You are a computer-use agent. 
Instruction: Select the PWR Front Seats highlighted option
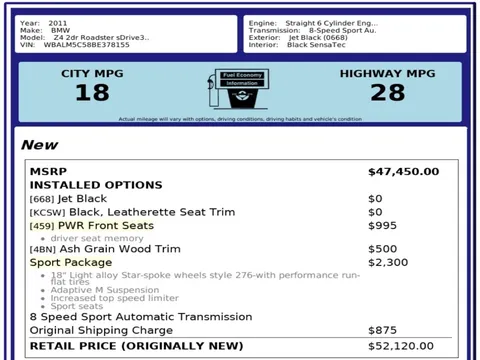(92, 226)
